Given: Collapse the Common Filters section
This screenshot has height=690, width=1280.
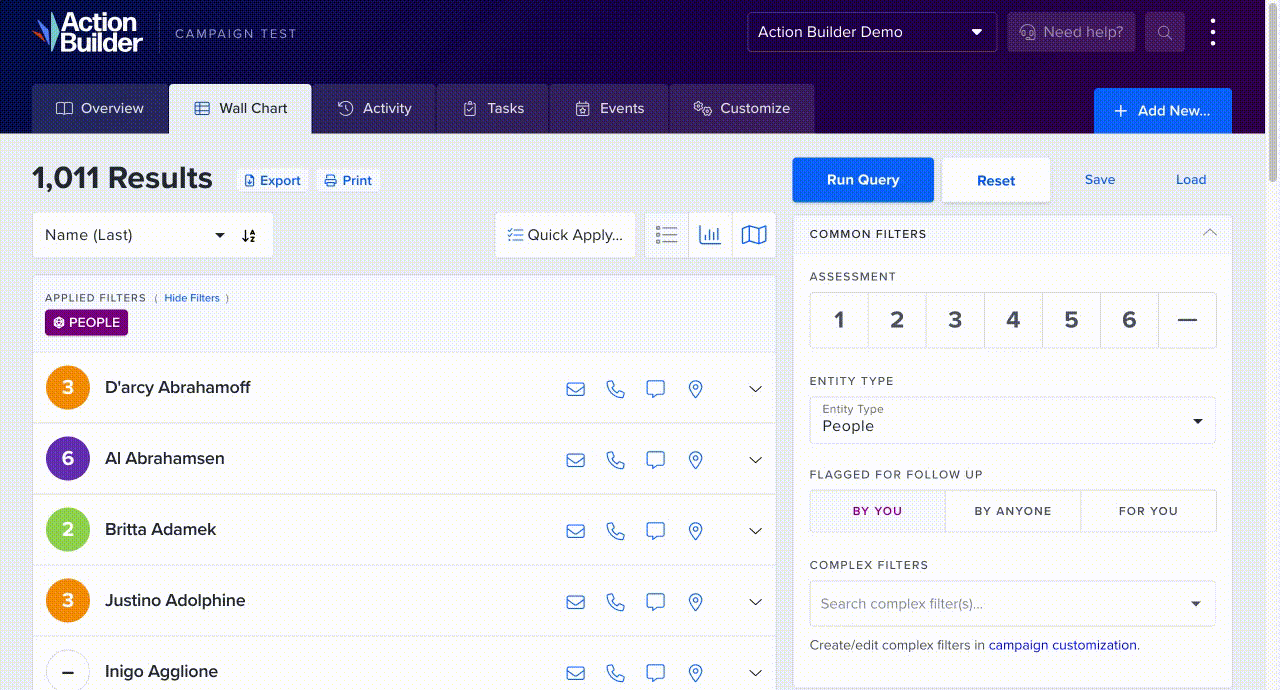Looking at the screenshot, I should (x=1210, y=233).
